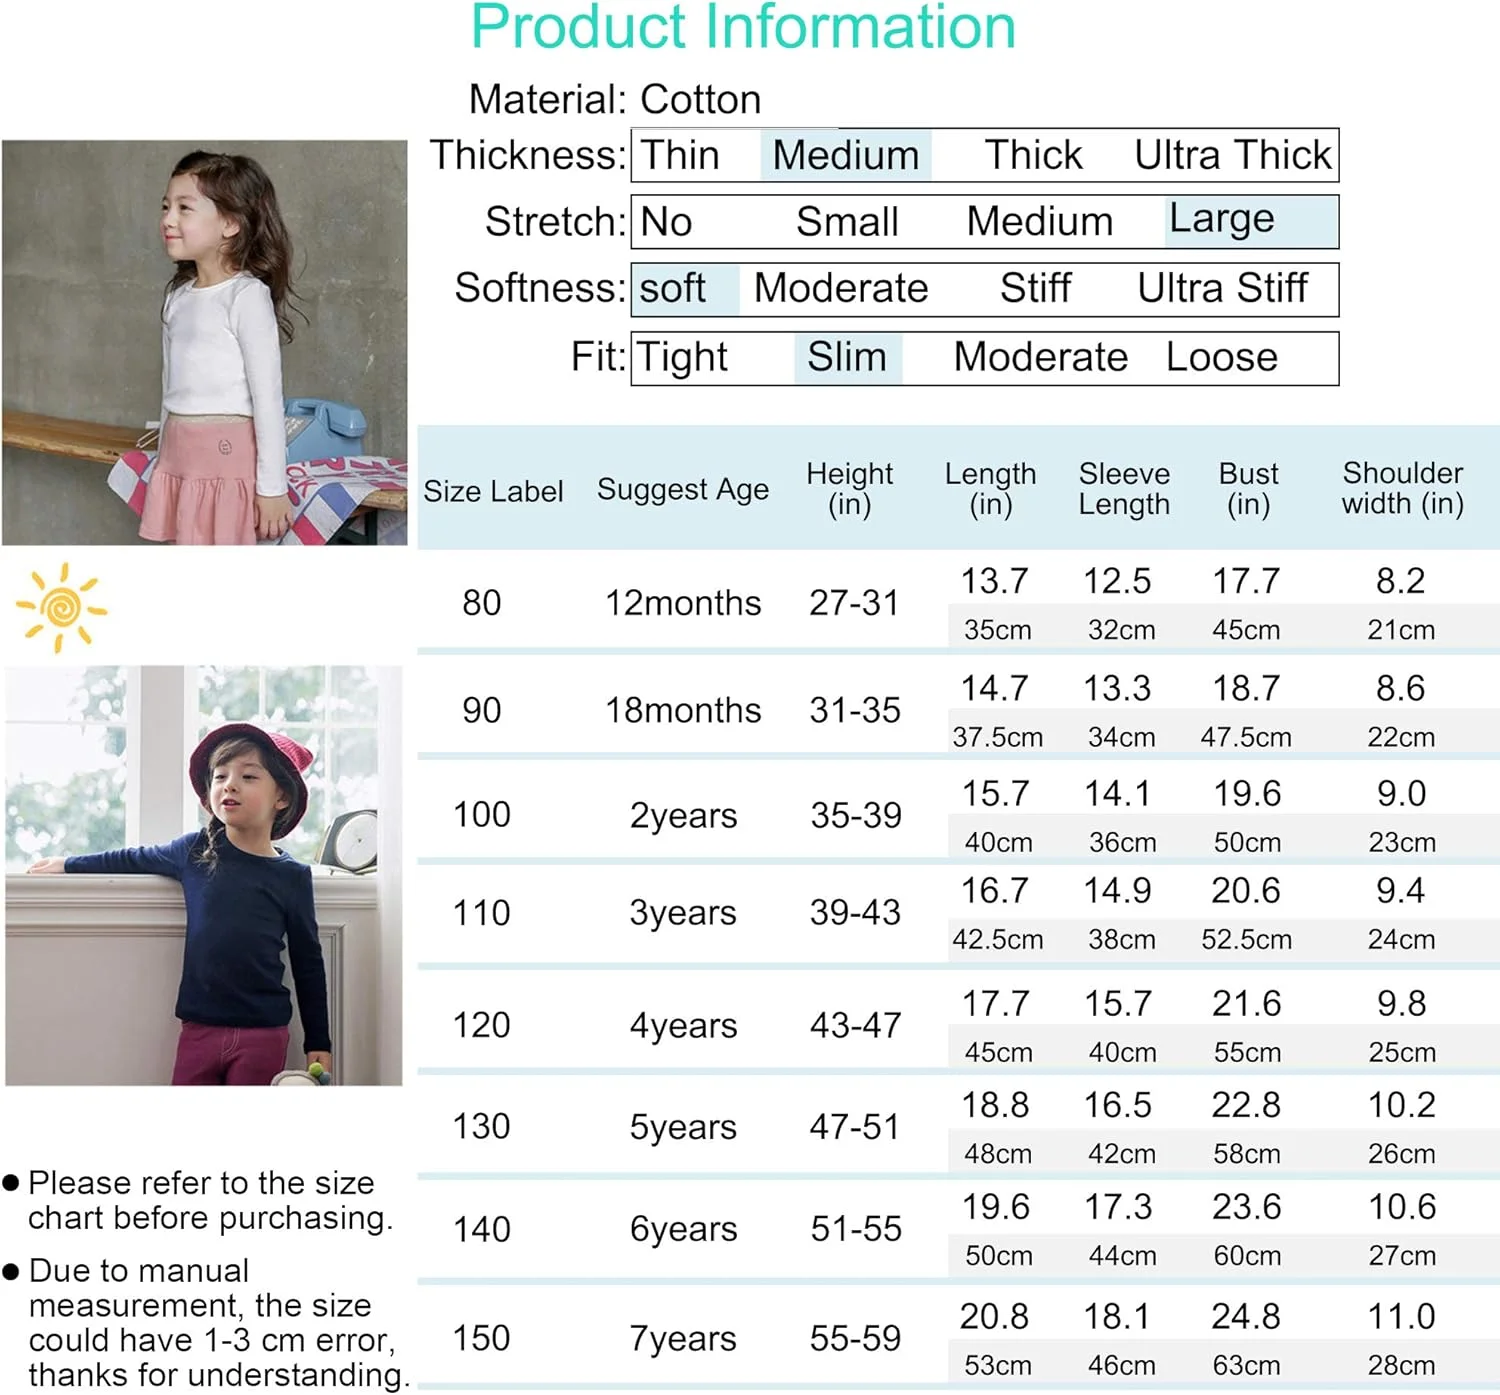
Task: Select the Loose fit option
Action: click(1221, 358)
